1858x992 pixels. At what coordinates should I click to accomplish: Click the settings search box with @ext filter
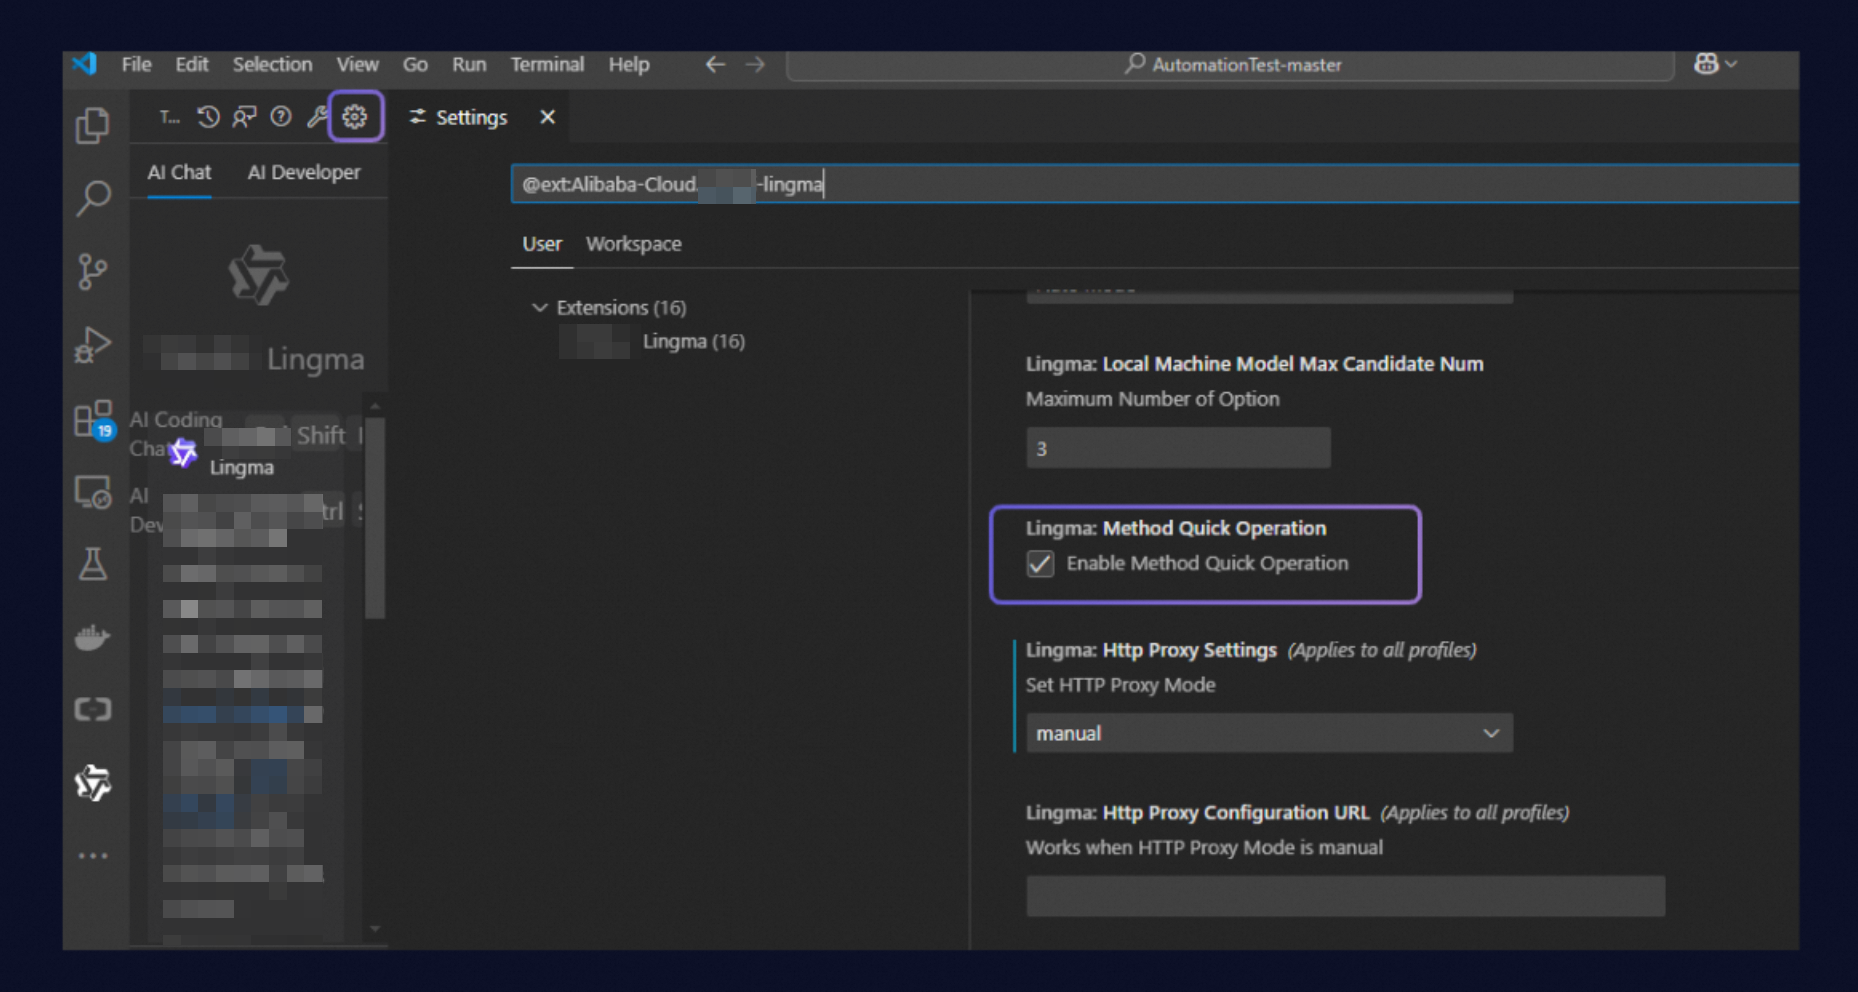tap(1155, 184)
